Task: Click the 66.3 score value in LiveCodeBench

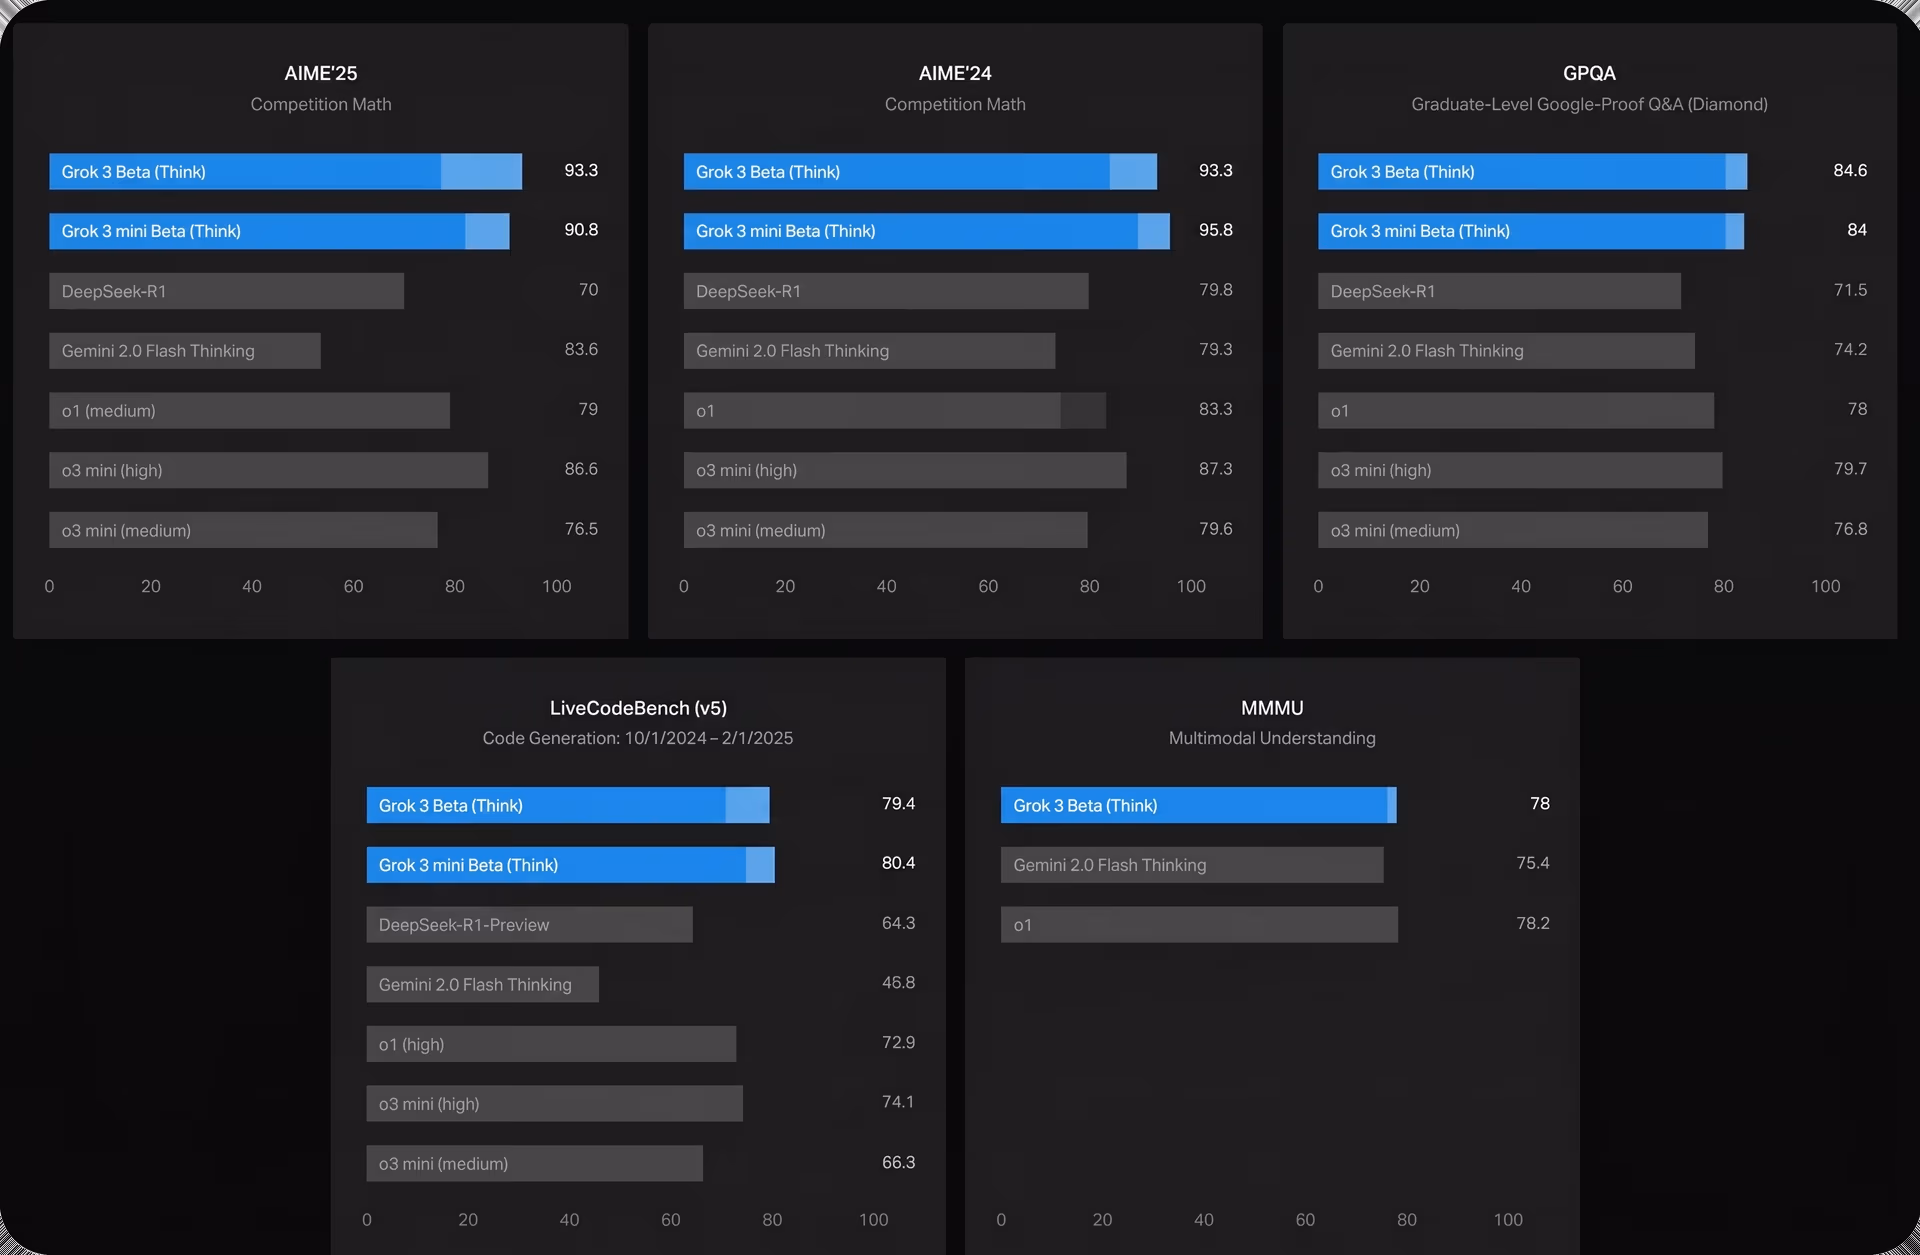Action: point(898,1163)
